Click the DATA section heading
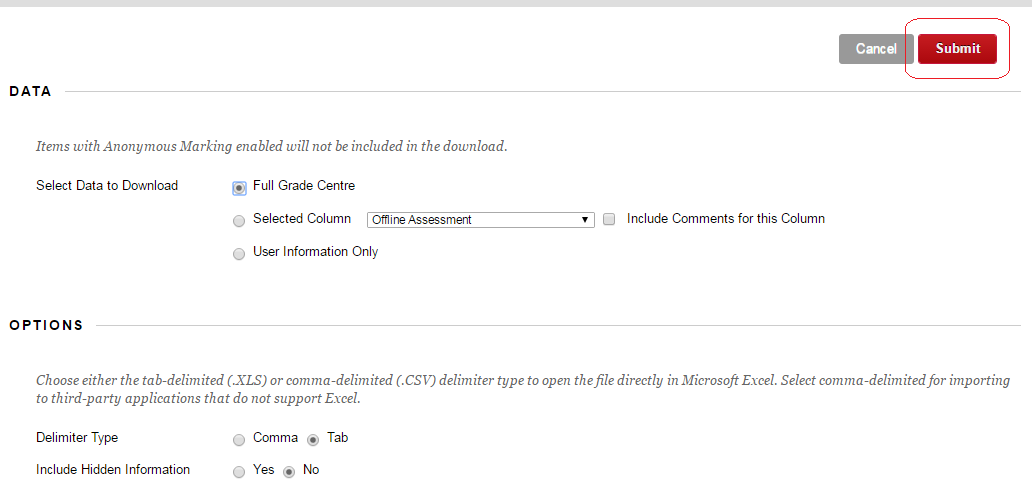Viewport: 1032px width, 479px height. 30,92
